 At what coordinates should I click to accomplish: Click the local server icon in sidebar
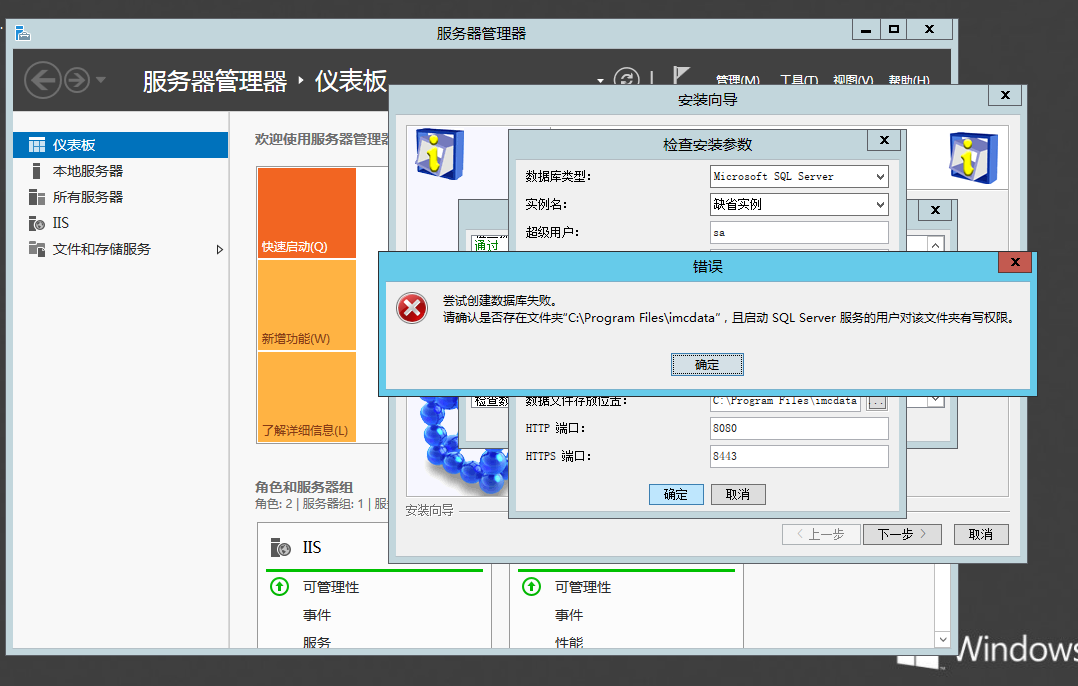pos(36,170)
